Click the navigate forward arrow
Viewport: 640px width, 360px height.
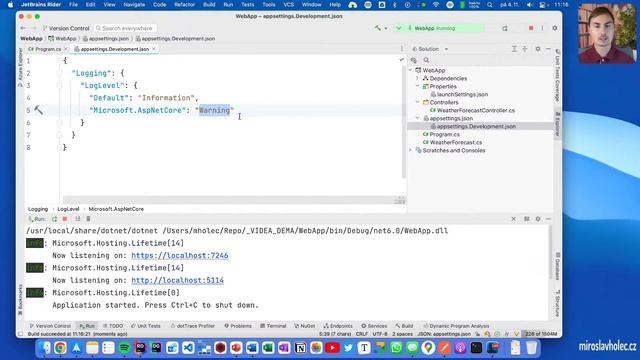click(x=33, y=28)
